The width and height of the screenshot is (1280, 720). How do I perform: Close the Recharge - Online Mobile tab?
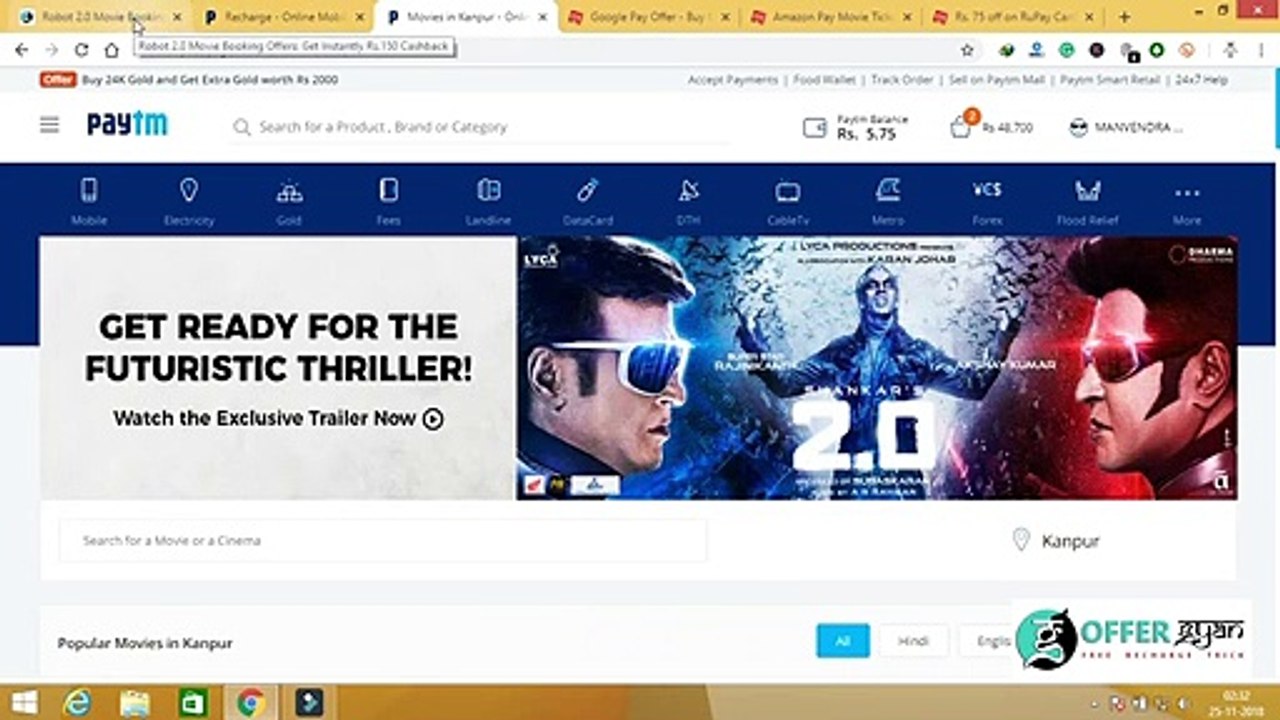point(360,17)
